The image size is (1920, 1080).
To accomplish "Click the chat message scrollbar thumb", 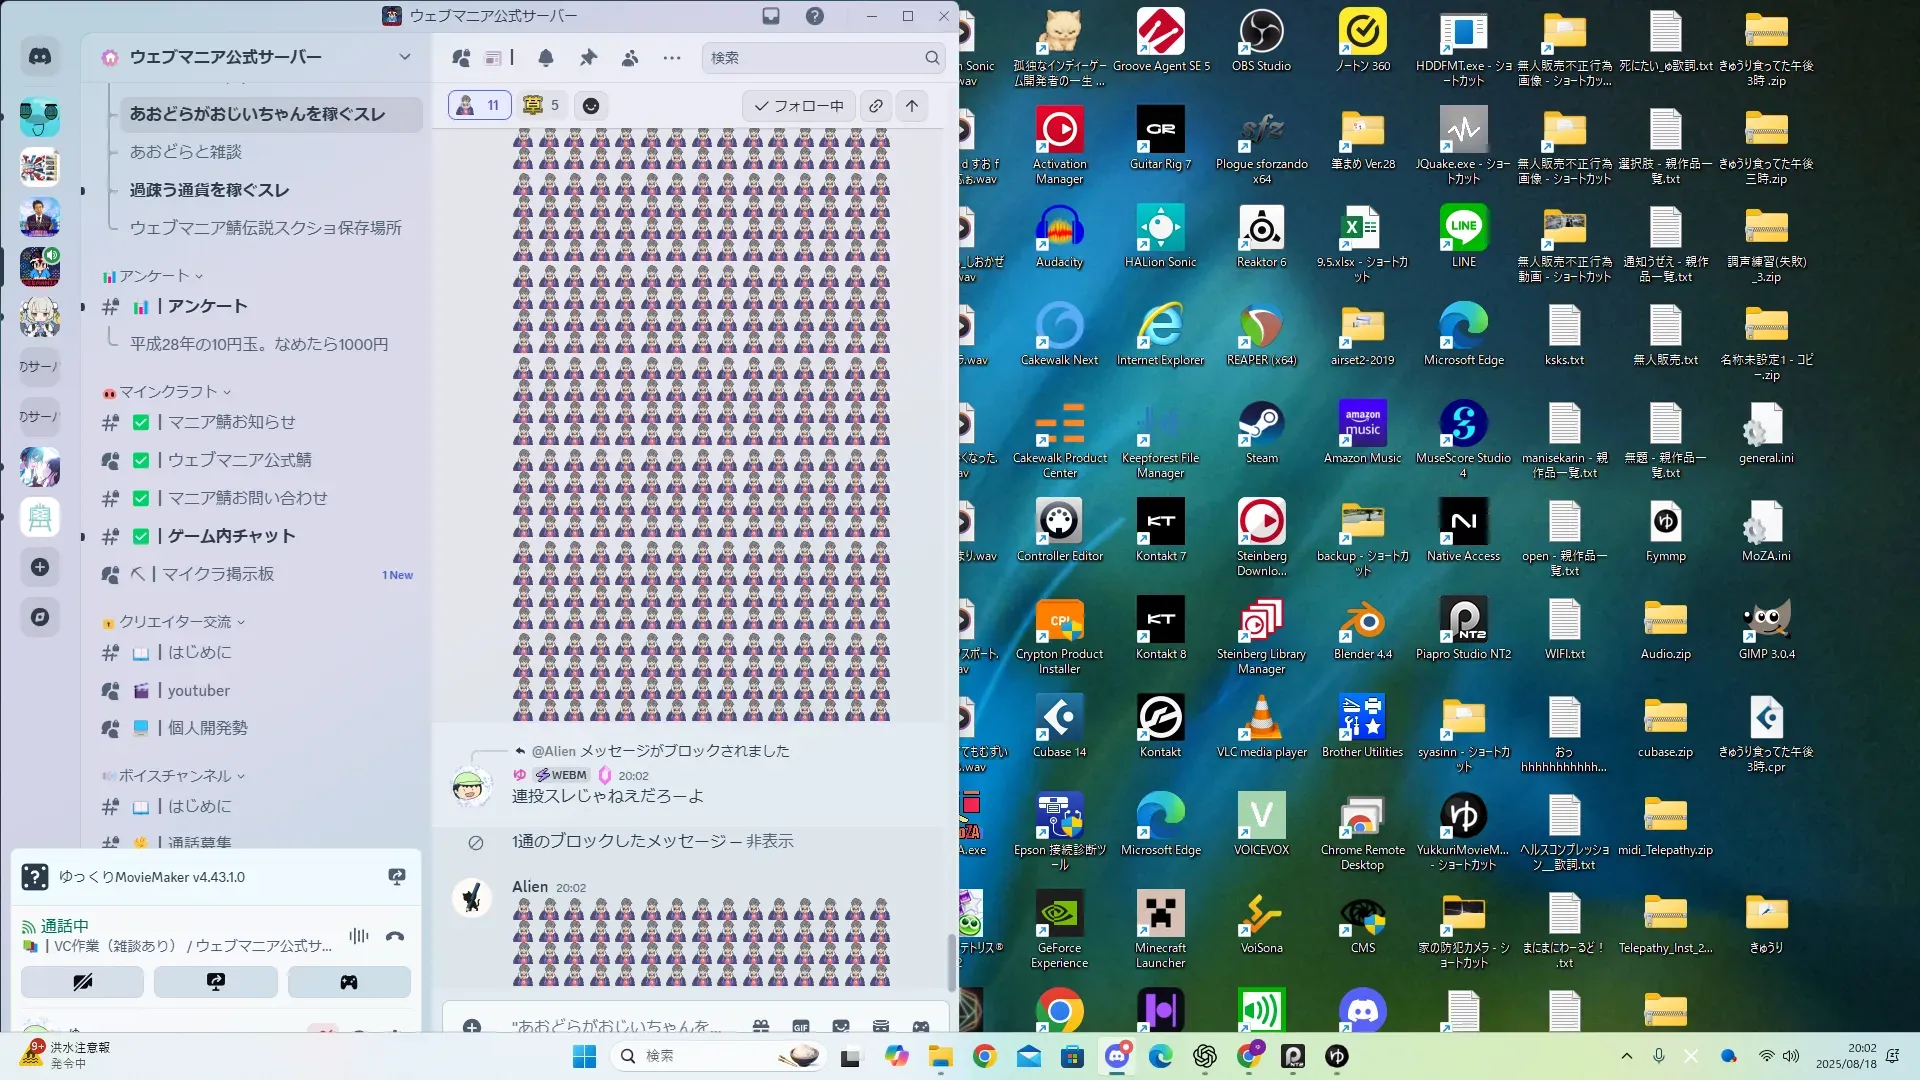I will (951, 960).
